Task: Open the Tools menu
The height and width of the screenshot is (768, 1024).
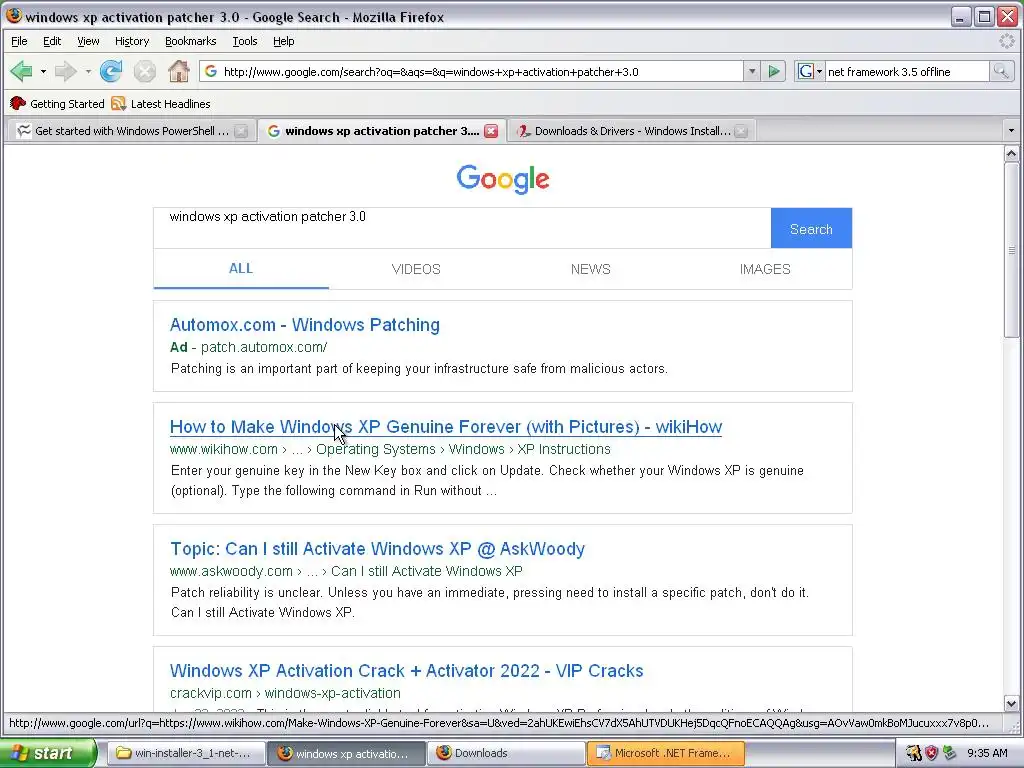Action: (x=245, y=41)
